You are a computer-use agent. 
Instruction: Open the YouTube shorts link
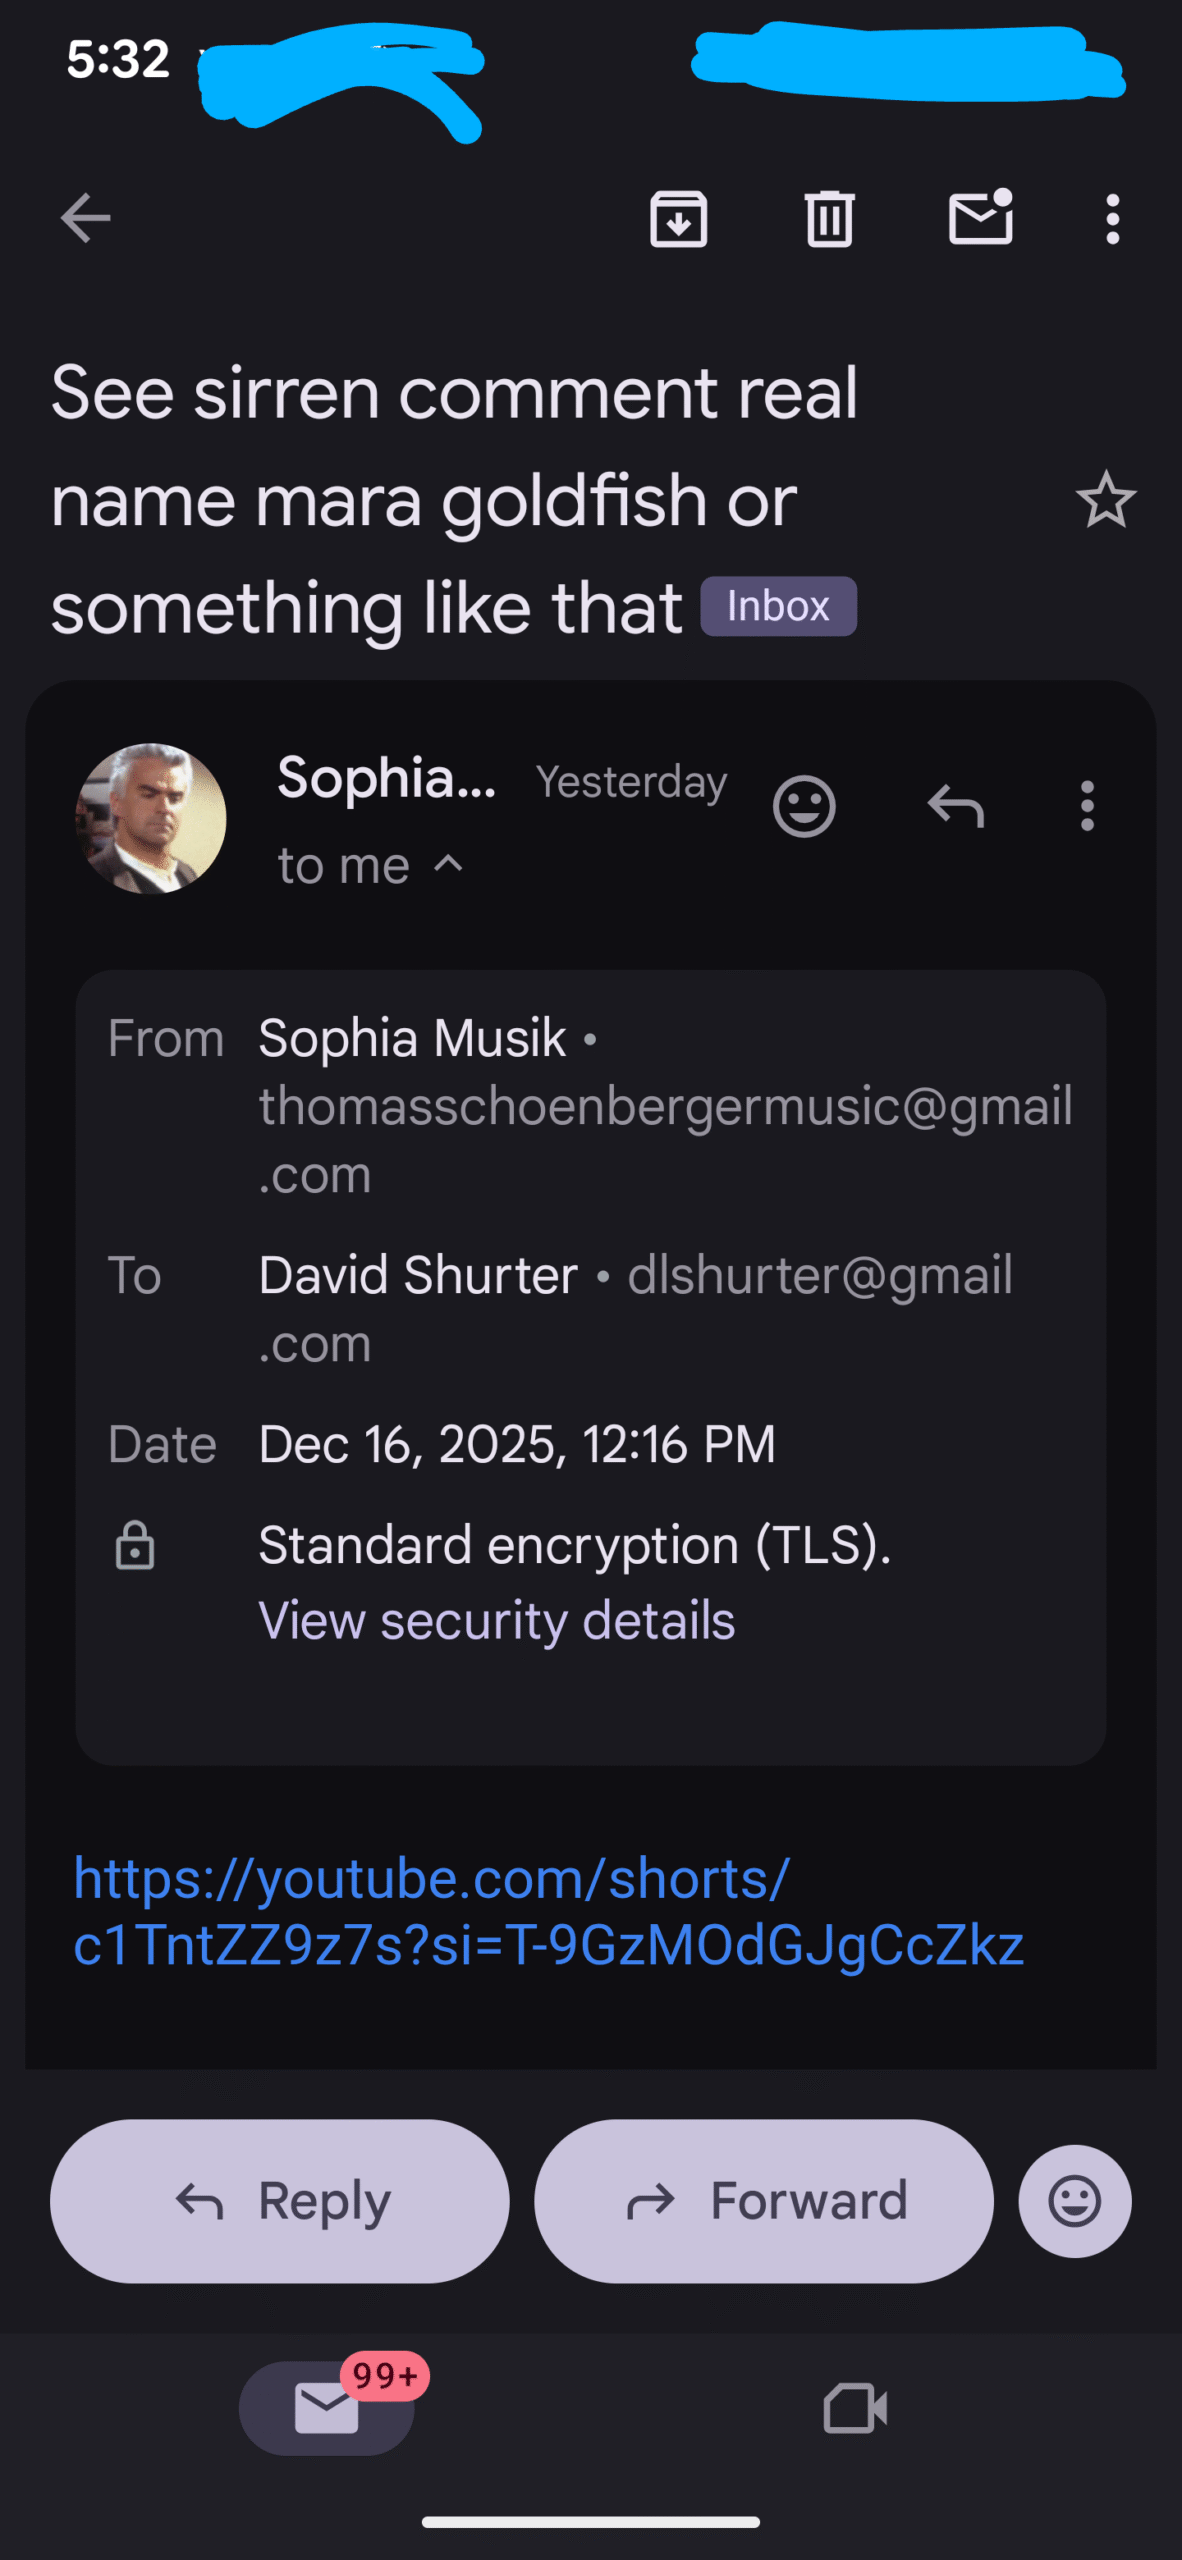[548, 1911]
